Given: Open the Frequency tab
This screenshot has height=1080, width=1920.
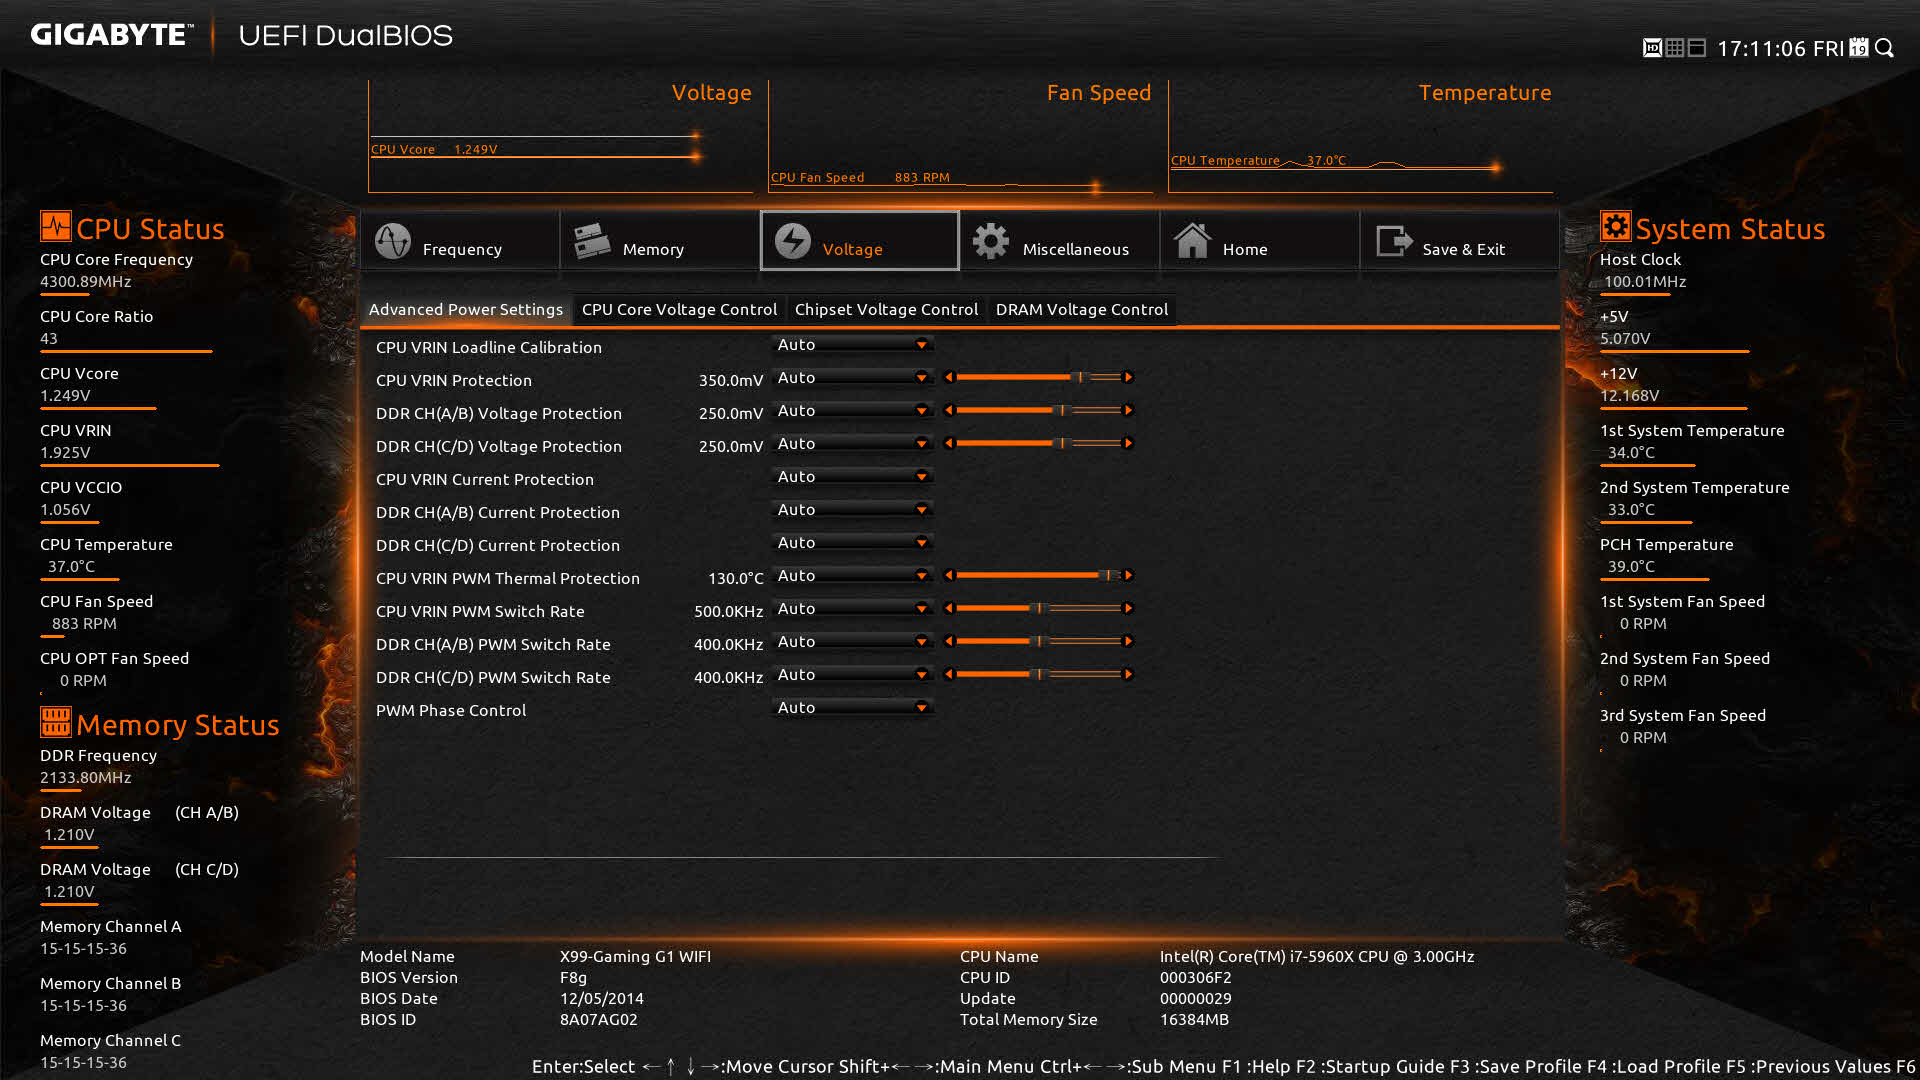Looking at the screenshot, I should click(x=460, y=241).
